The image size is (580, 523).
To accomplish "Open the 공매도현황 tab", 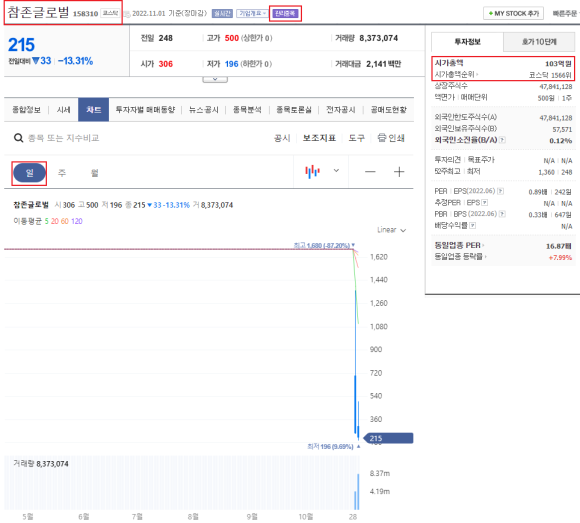I will 388,109.
